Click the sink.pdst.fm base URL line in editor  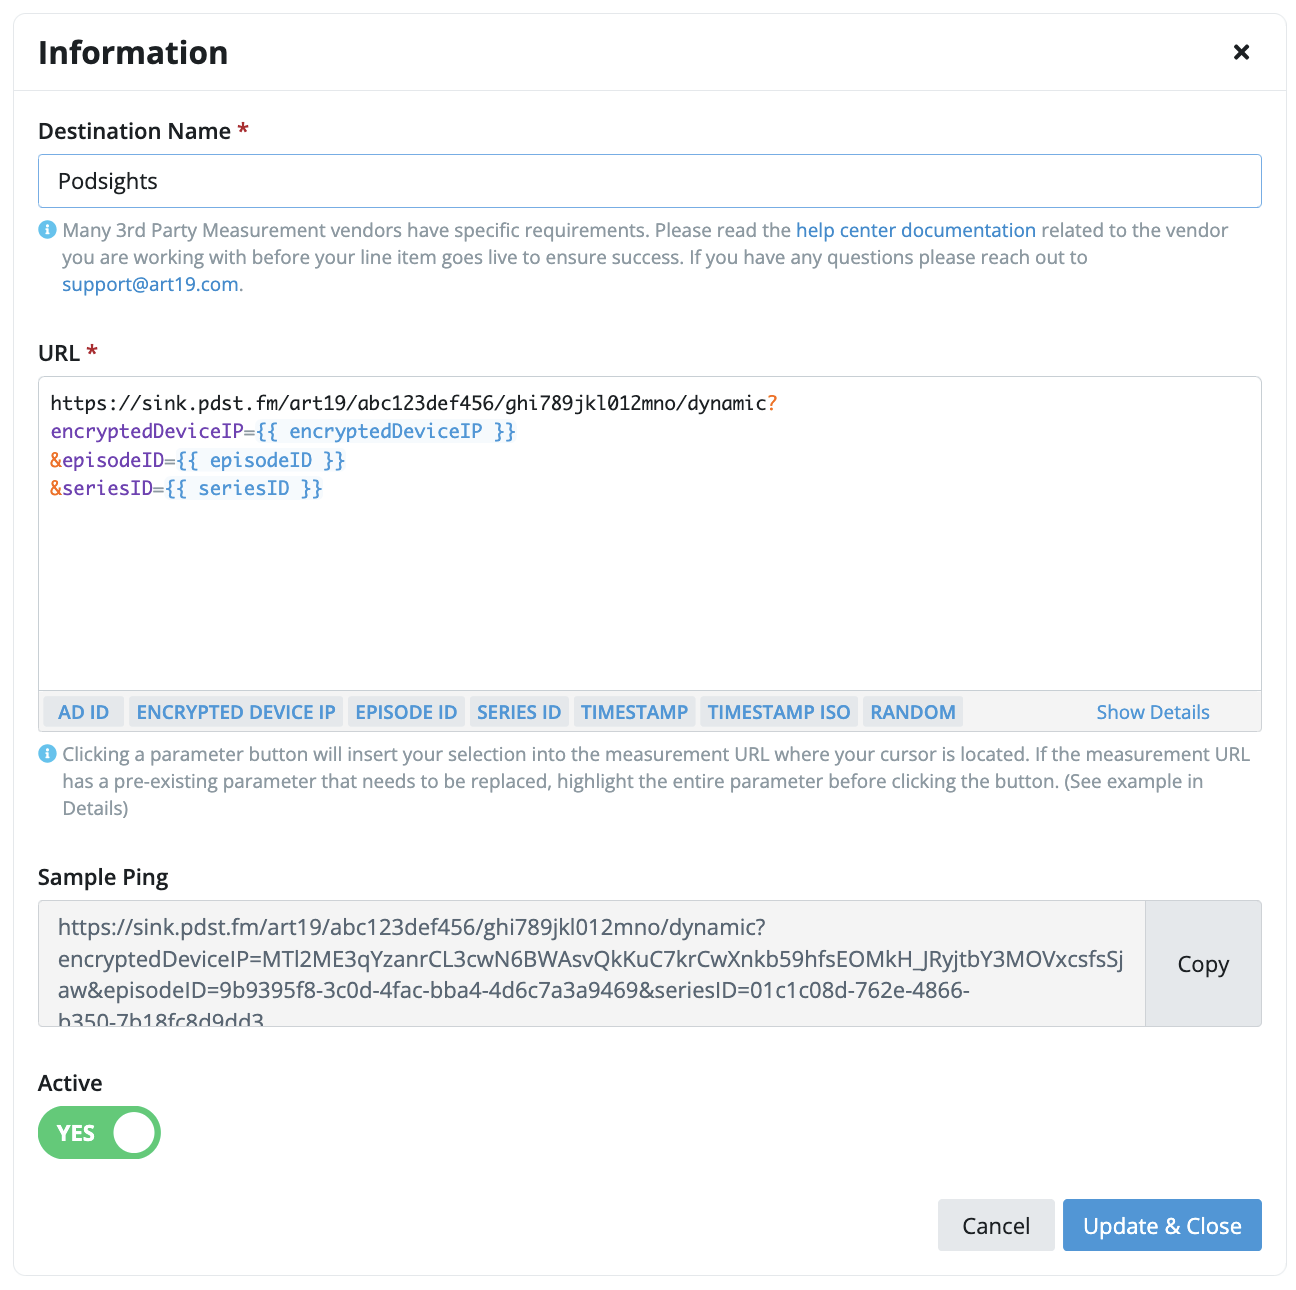coord(414,403)
